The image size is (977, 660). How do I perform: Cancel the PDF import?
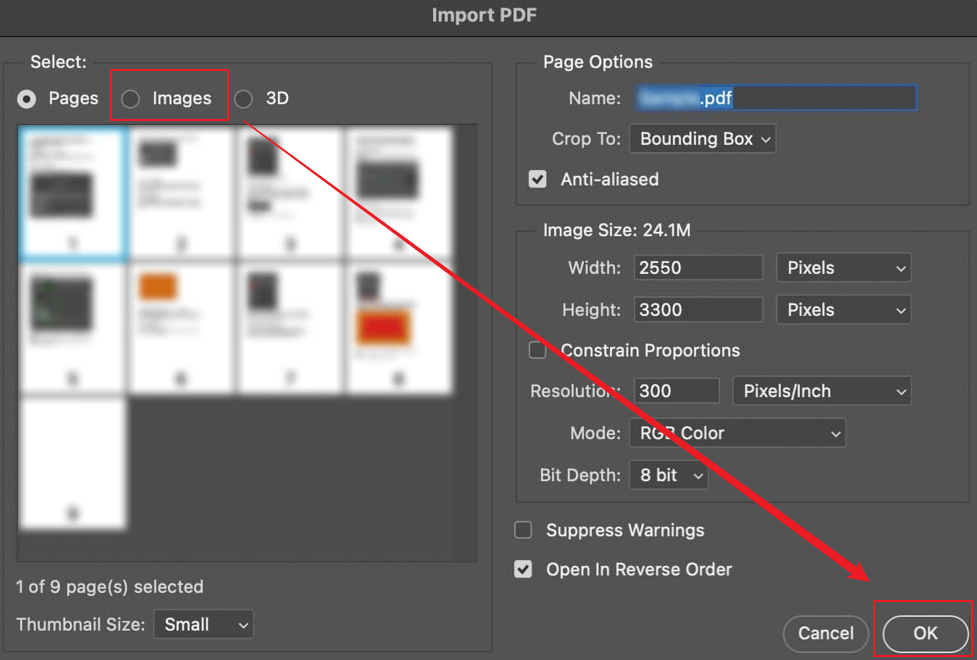(825, 632)
